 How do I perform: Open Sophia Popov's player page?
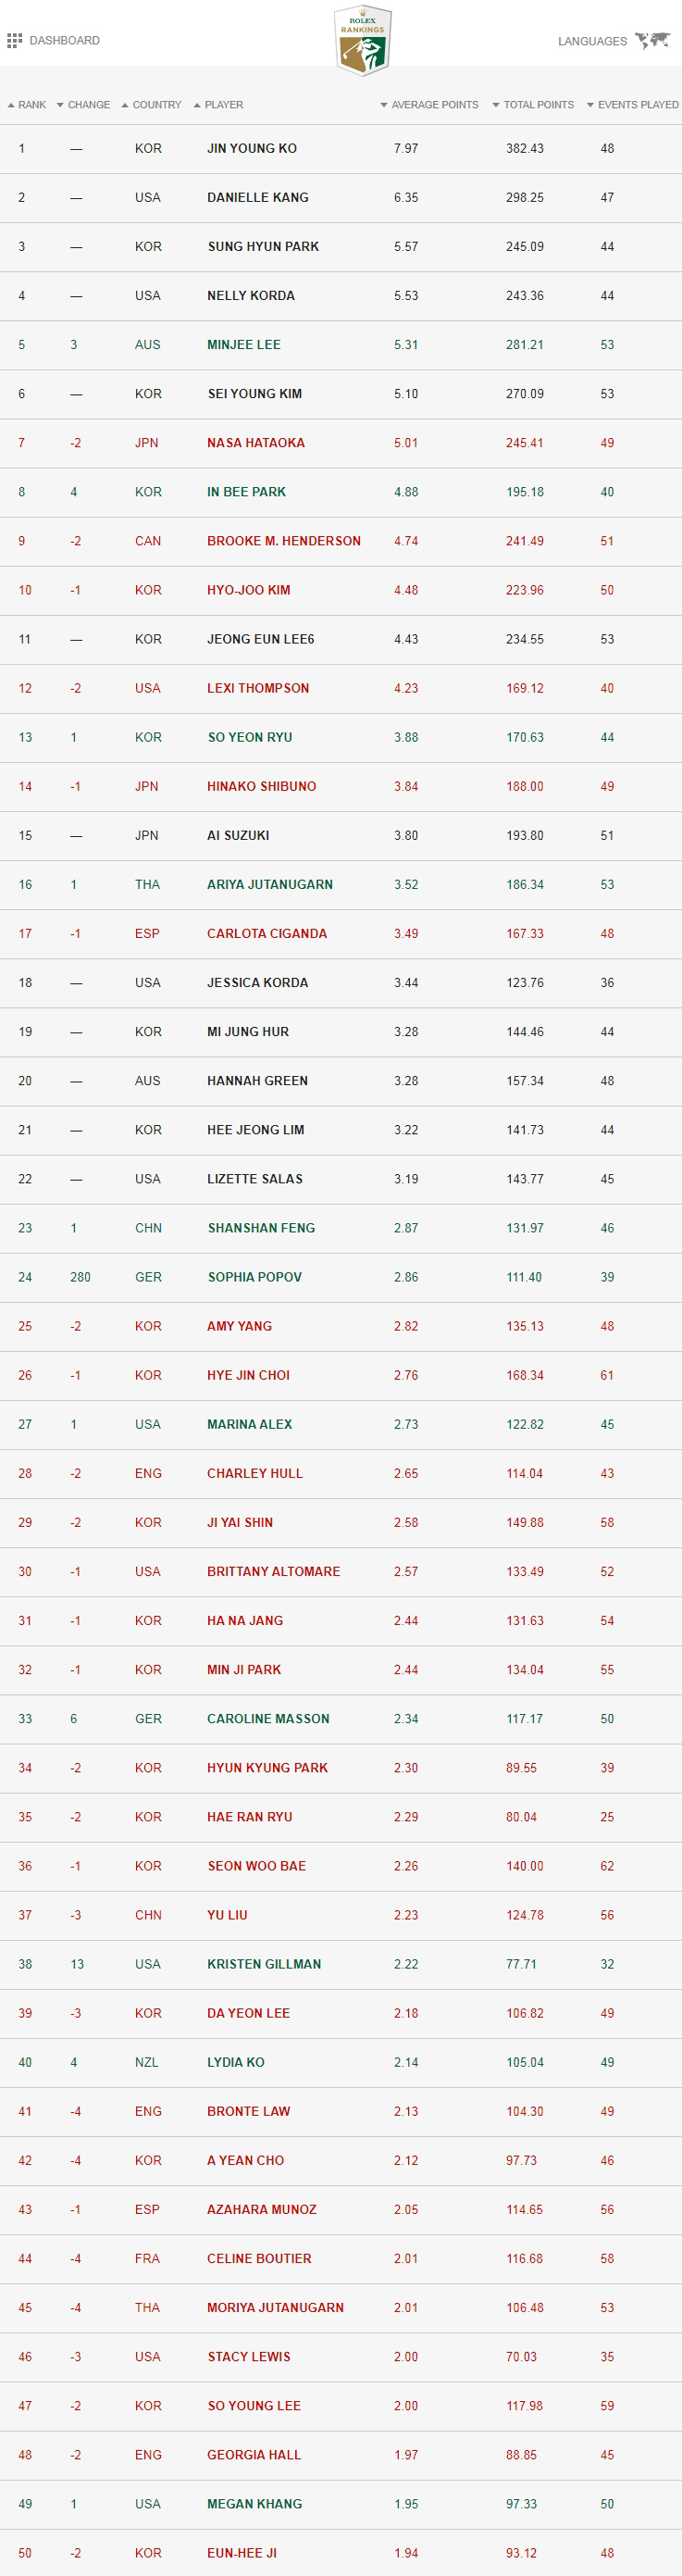[254, 1277]
